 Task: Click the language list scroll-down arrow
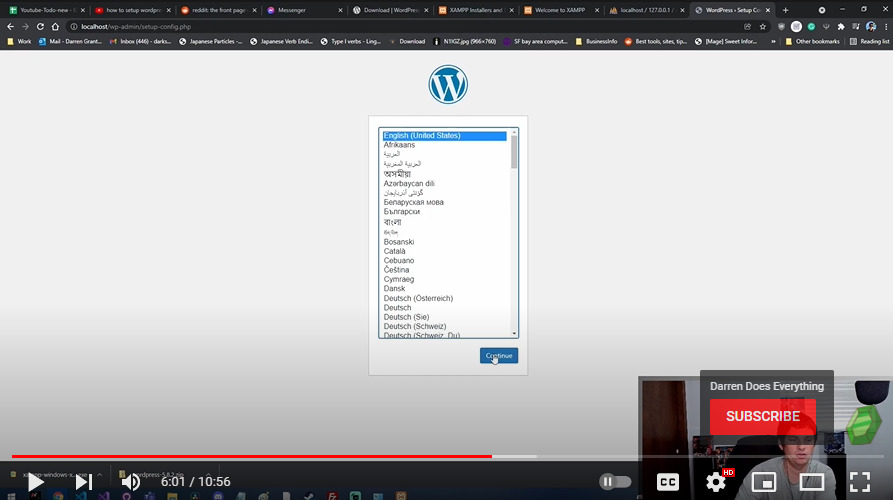tap(514, 334)
